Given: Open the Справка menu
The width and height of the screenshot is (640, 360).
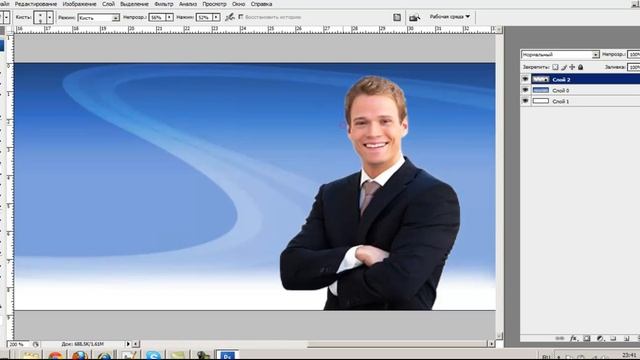Looking at the screenshot, I should [x=261, y=4].
